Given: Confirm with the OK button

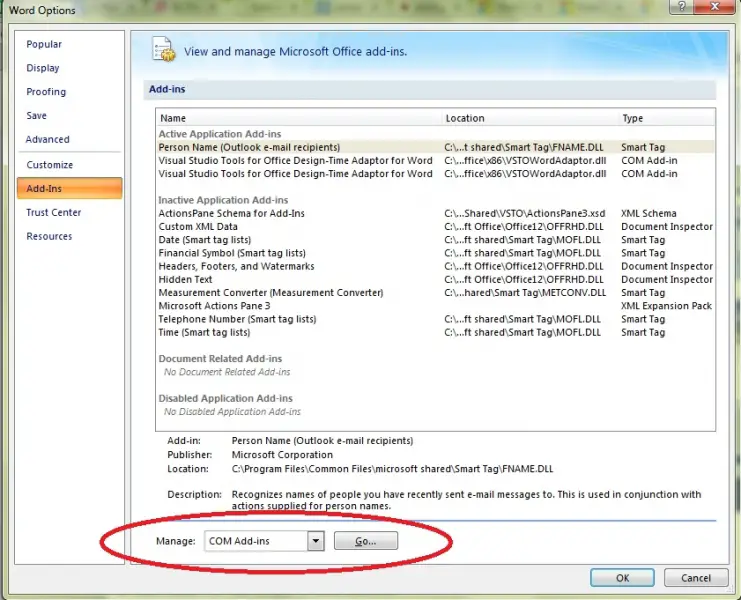Looking at the screenshot, I should coord(622,578).
